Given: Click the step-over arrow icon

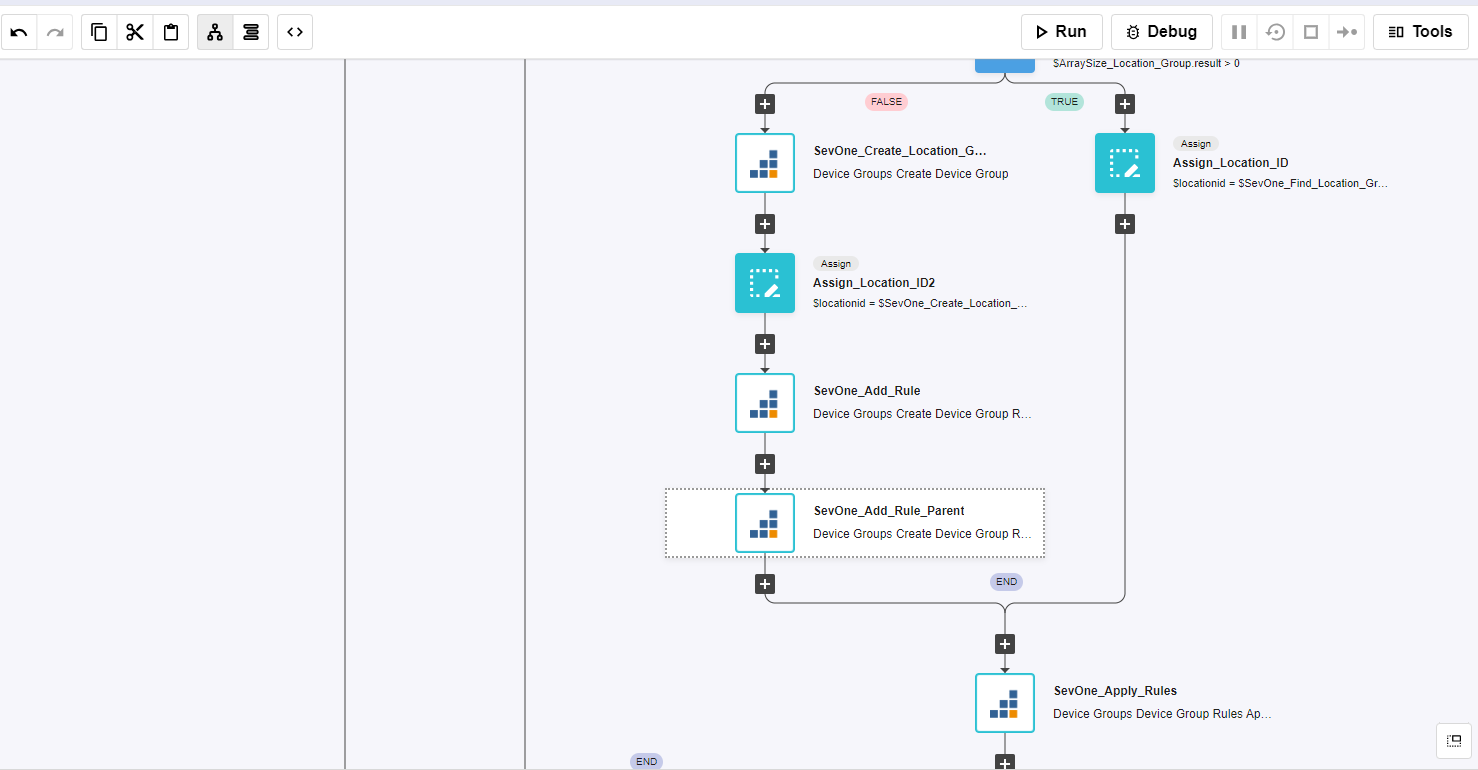Looking at the screenshot, I should tap(1347, 32).
